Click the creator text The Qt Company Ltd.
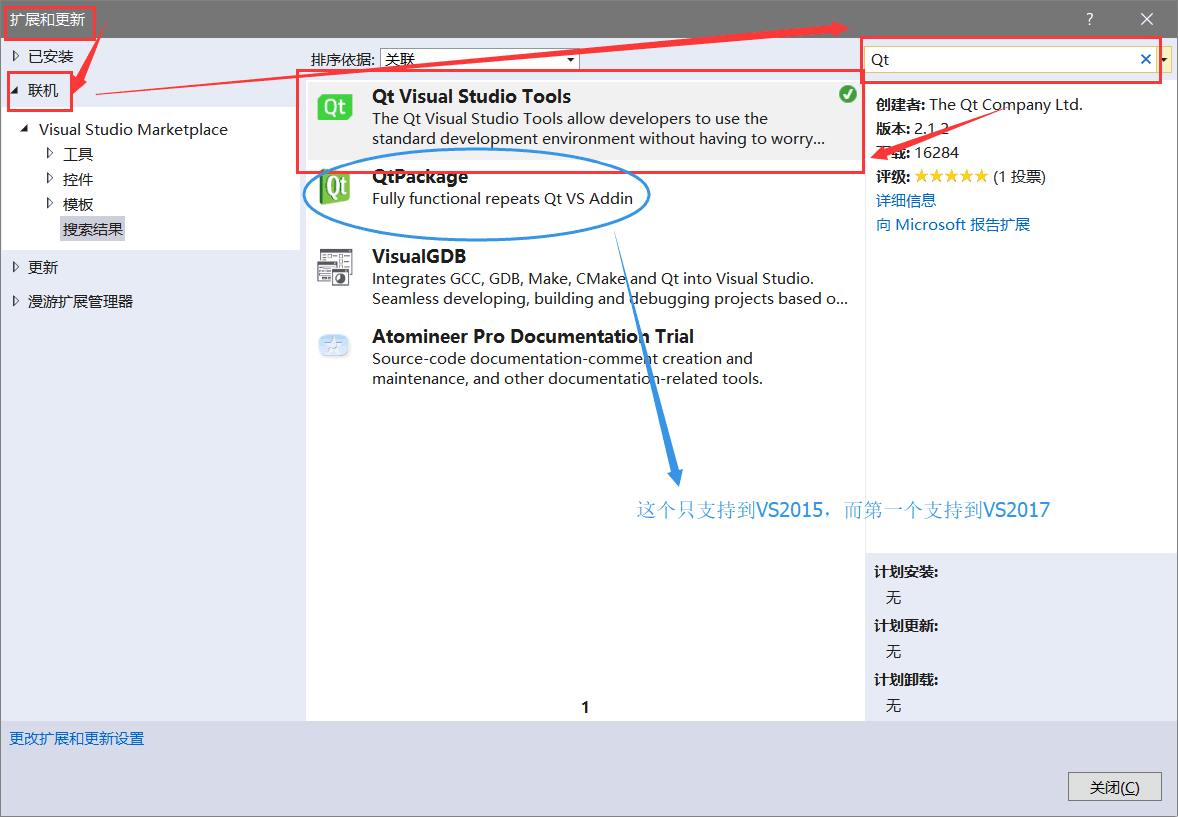Screen dimensions: 1178x817 pyautogui.click(x=1006, y=104)
